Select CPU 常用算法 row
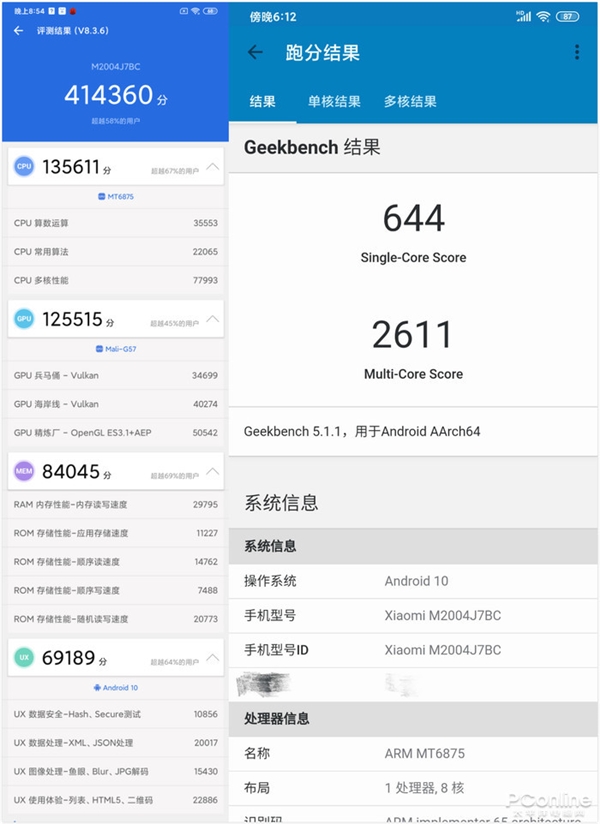 (116, 252)
